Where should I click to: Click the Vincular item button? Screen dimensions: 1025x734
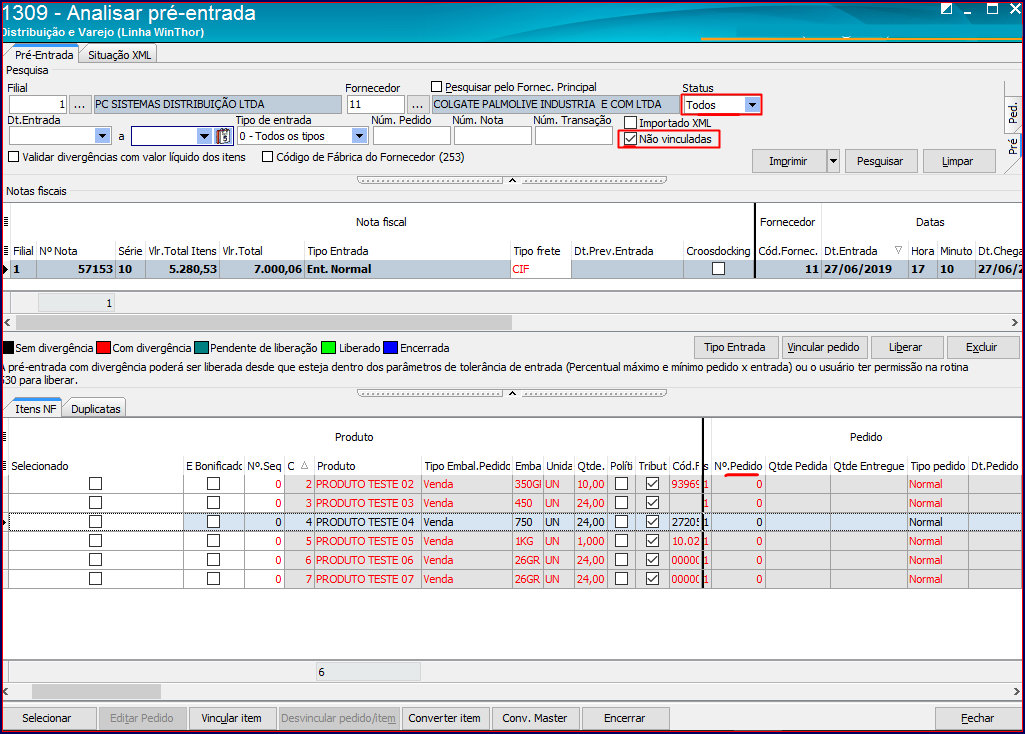[x=231, y=718]
